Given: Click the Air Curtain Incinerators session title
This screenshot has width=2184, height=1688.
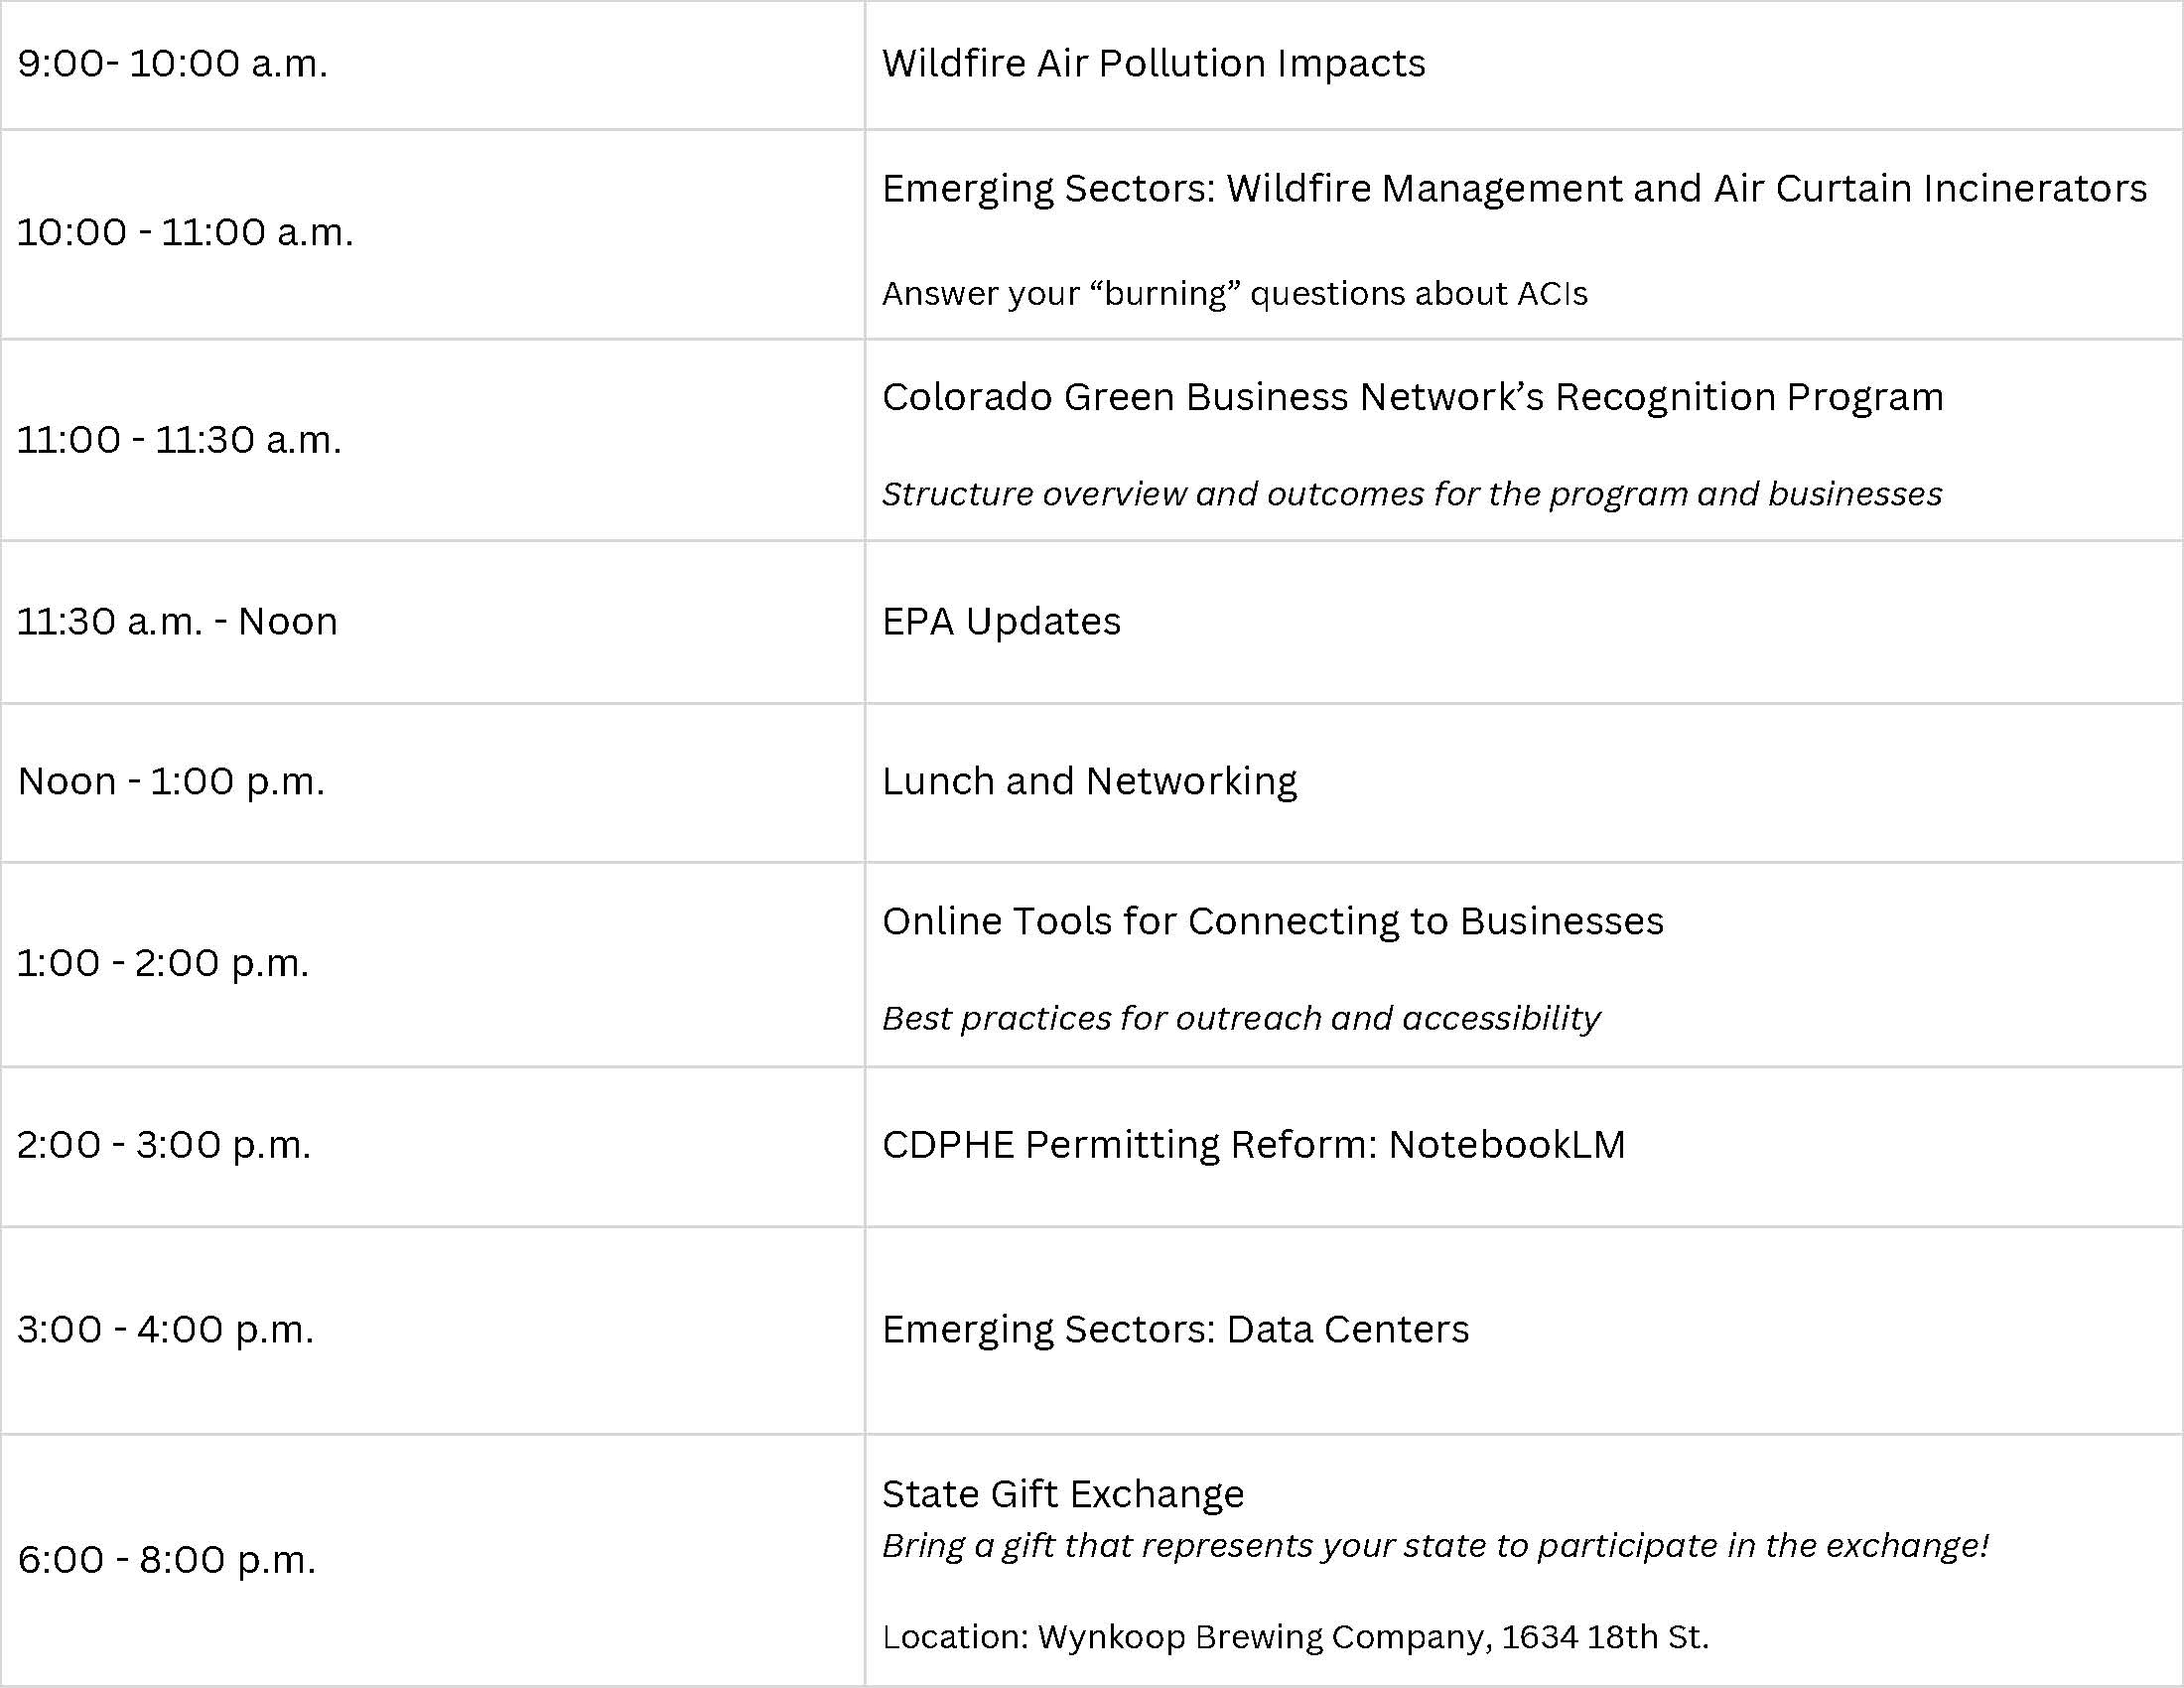Looking at the screenshot, I should (x=1514, y=189).
